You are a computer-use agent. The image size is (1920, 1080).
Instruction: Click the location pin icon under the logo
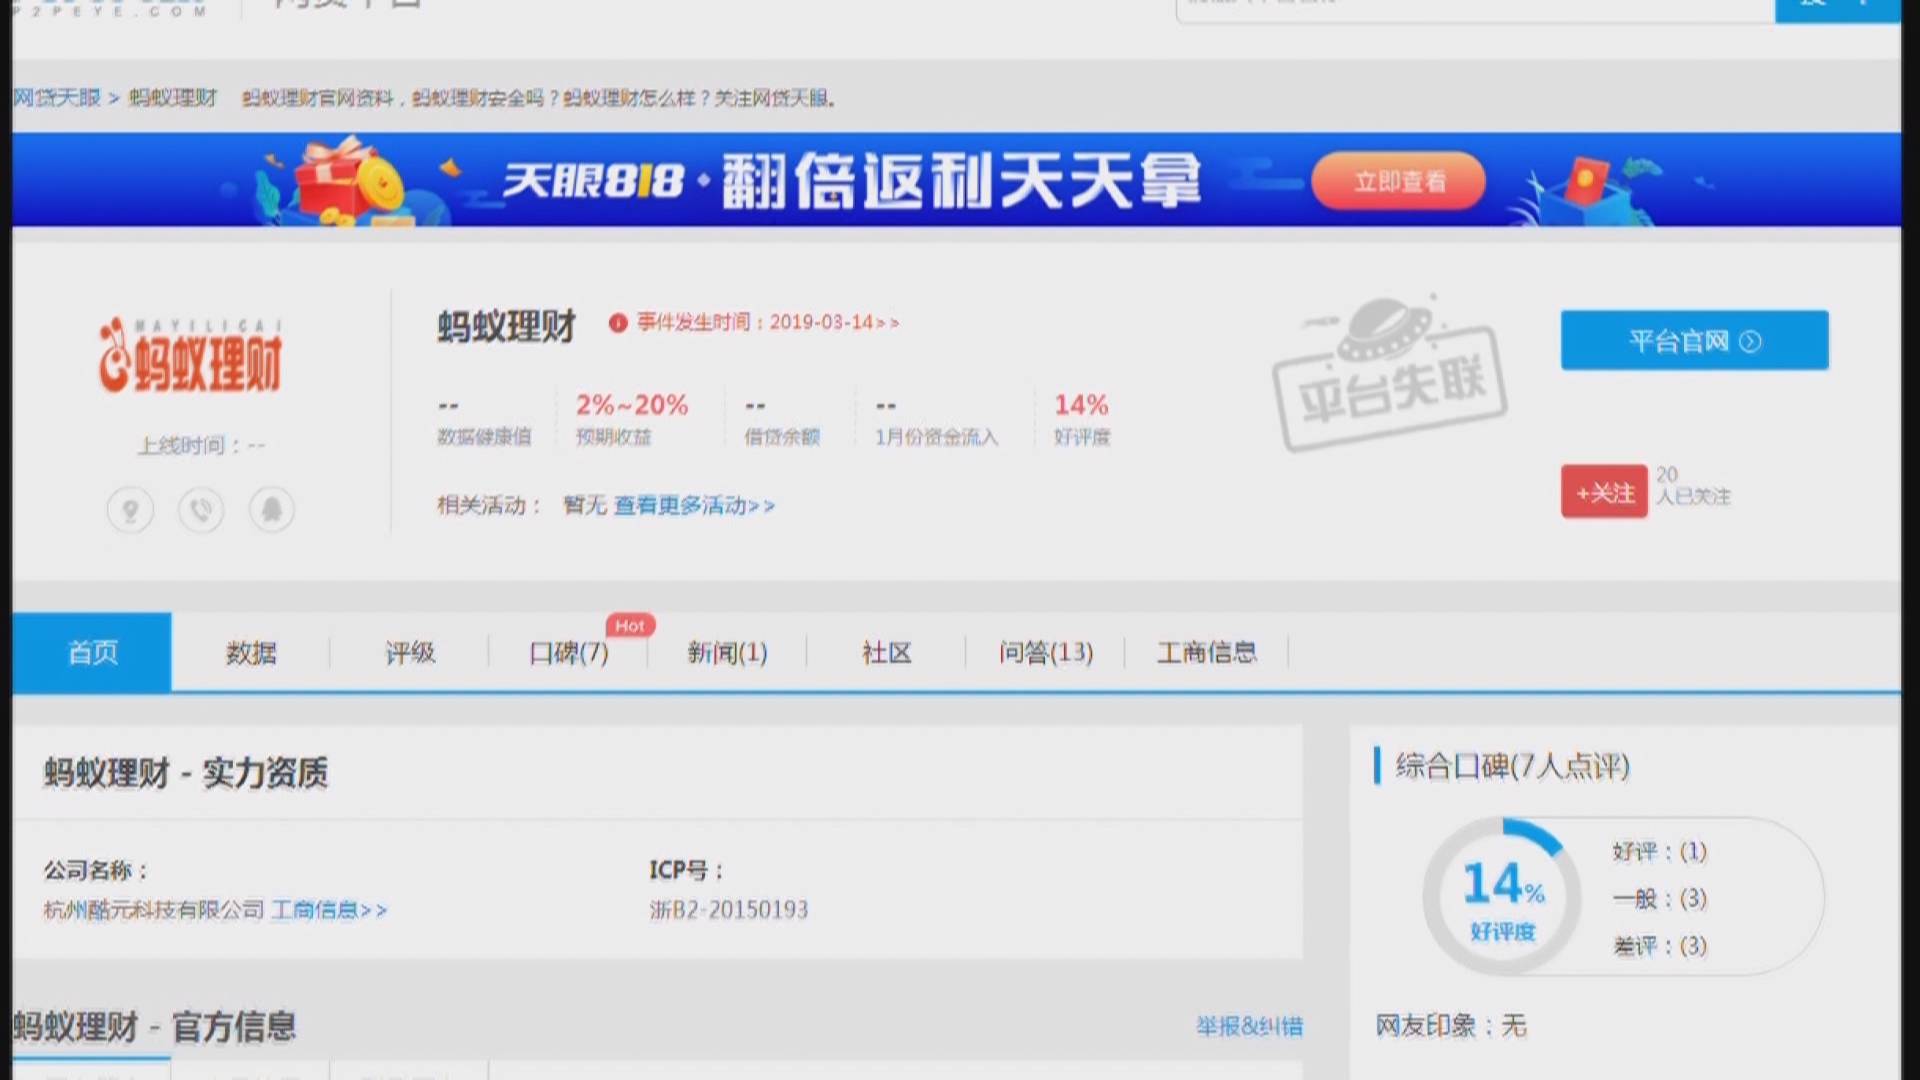click(x=130, y=510)
